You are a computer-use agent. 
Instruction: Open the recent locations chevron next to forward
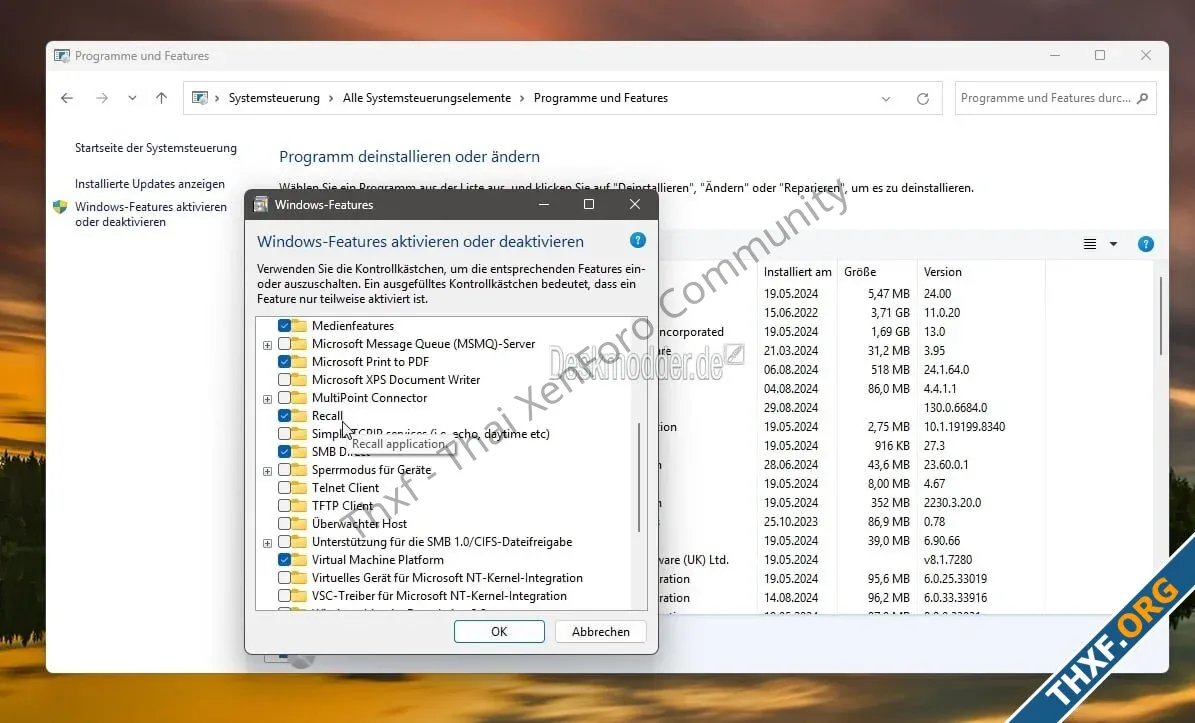pyautogui.click(x=133, y=98)
